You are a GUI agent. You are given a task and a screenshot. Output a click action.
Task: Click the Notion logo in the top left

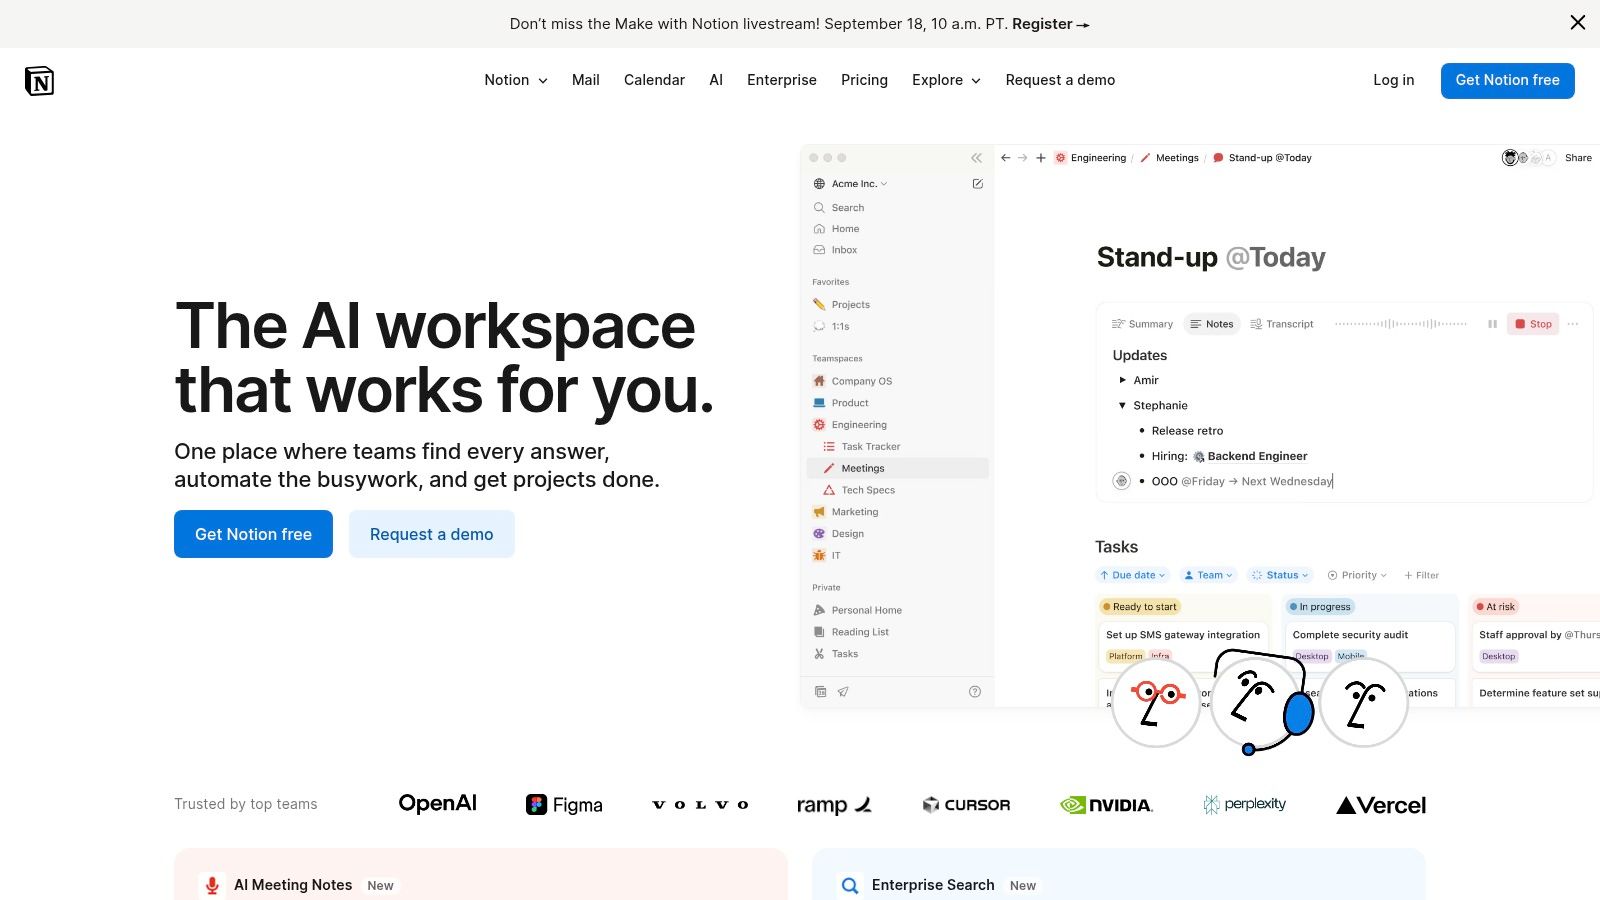(39, 80)
